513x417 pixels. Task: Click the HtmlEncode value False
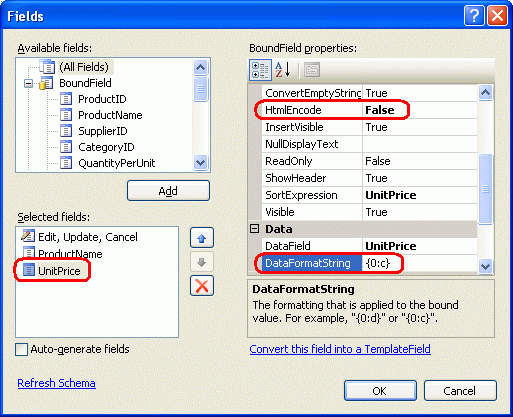click(380, 110)
